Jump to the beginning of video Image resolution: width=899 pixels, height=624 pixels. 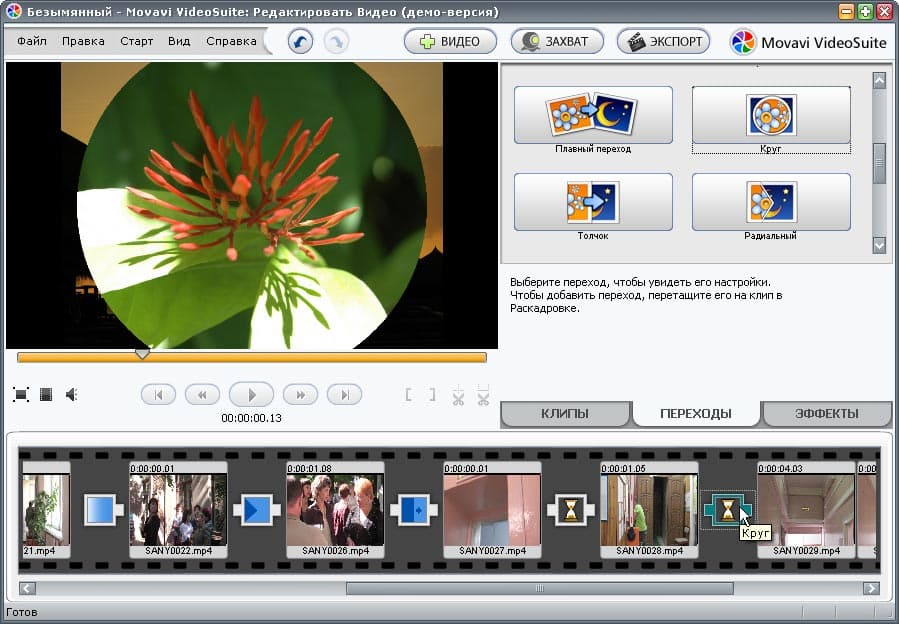point(158,395)
